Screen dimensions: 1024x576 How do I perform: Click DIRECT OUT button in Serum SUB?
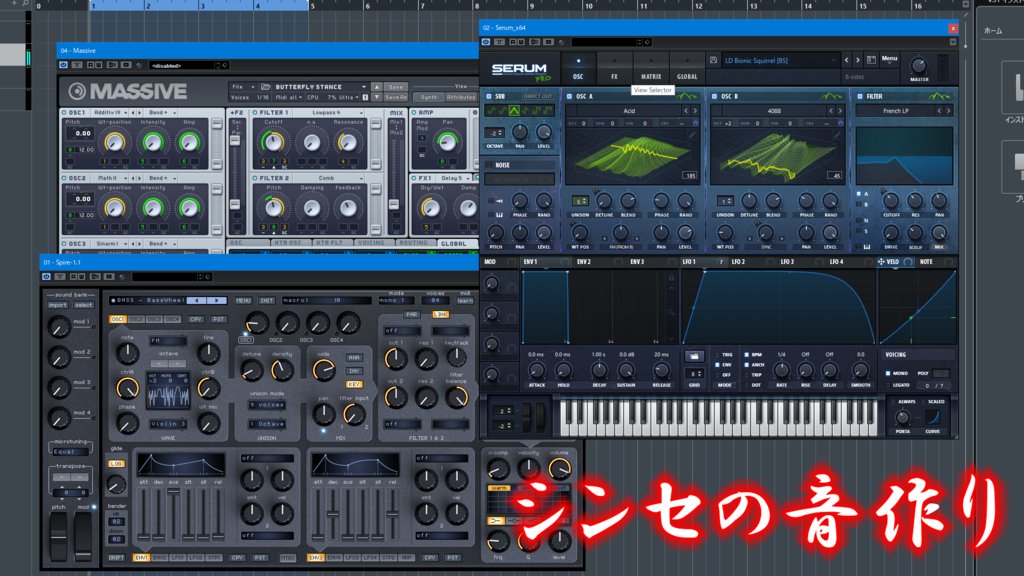click(x=537, y=96)
